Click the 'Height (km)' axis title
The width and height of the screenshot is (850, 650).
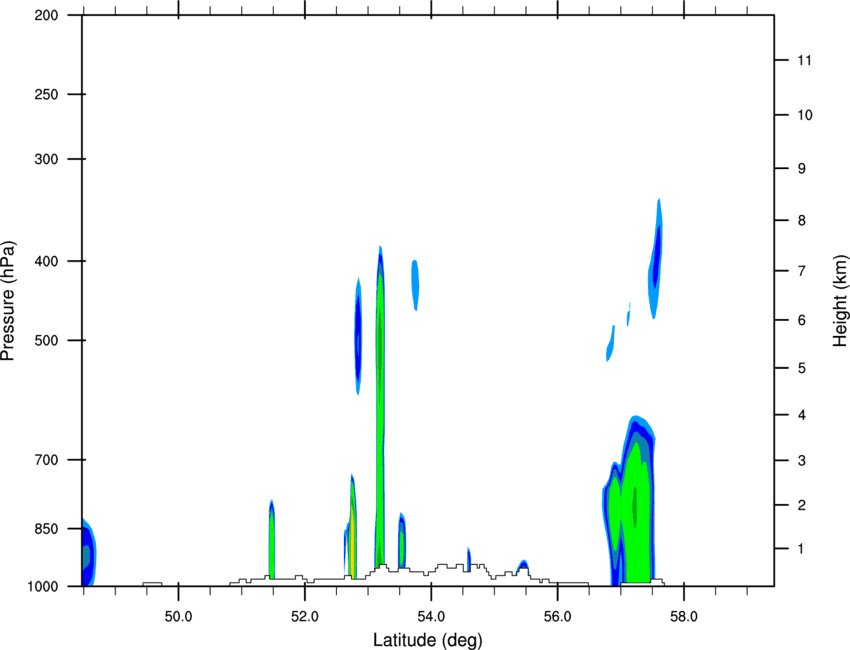tap(840, 301)
